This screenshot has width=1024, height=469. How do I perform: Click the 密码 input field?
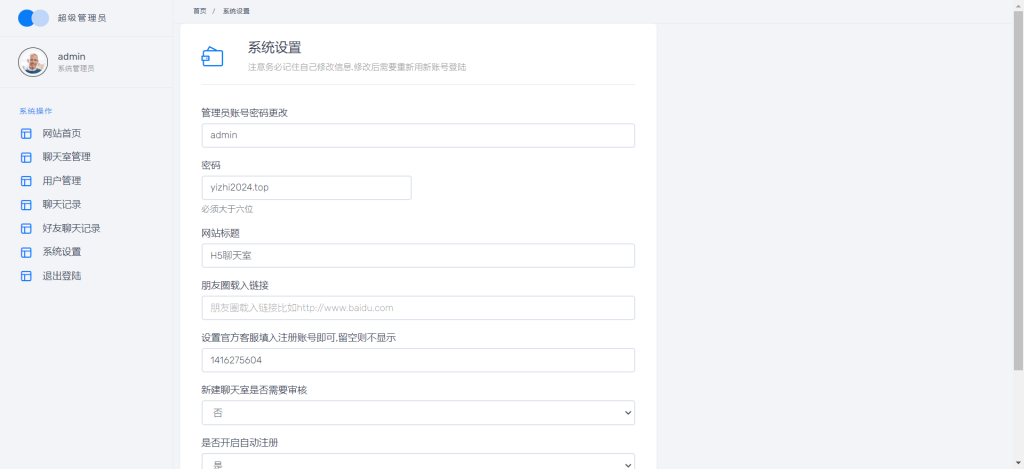pyautogui.click(x=306, y=188)
